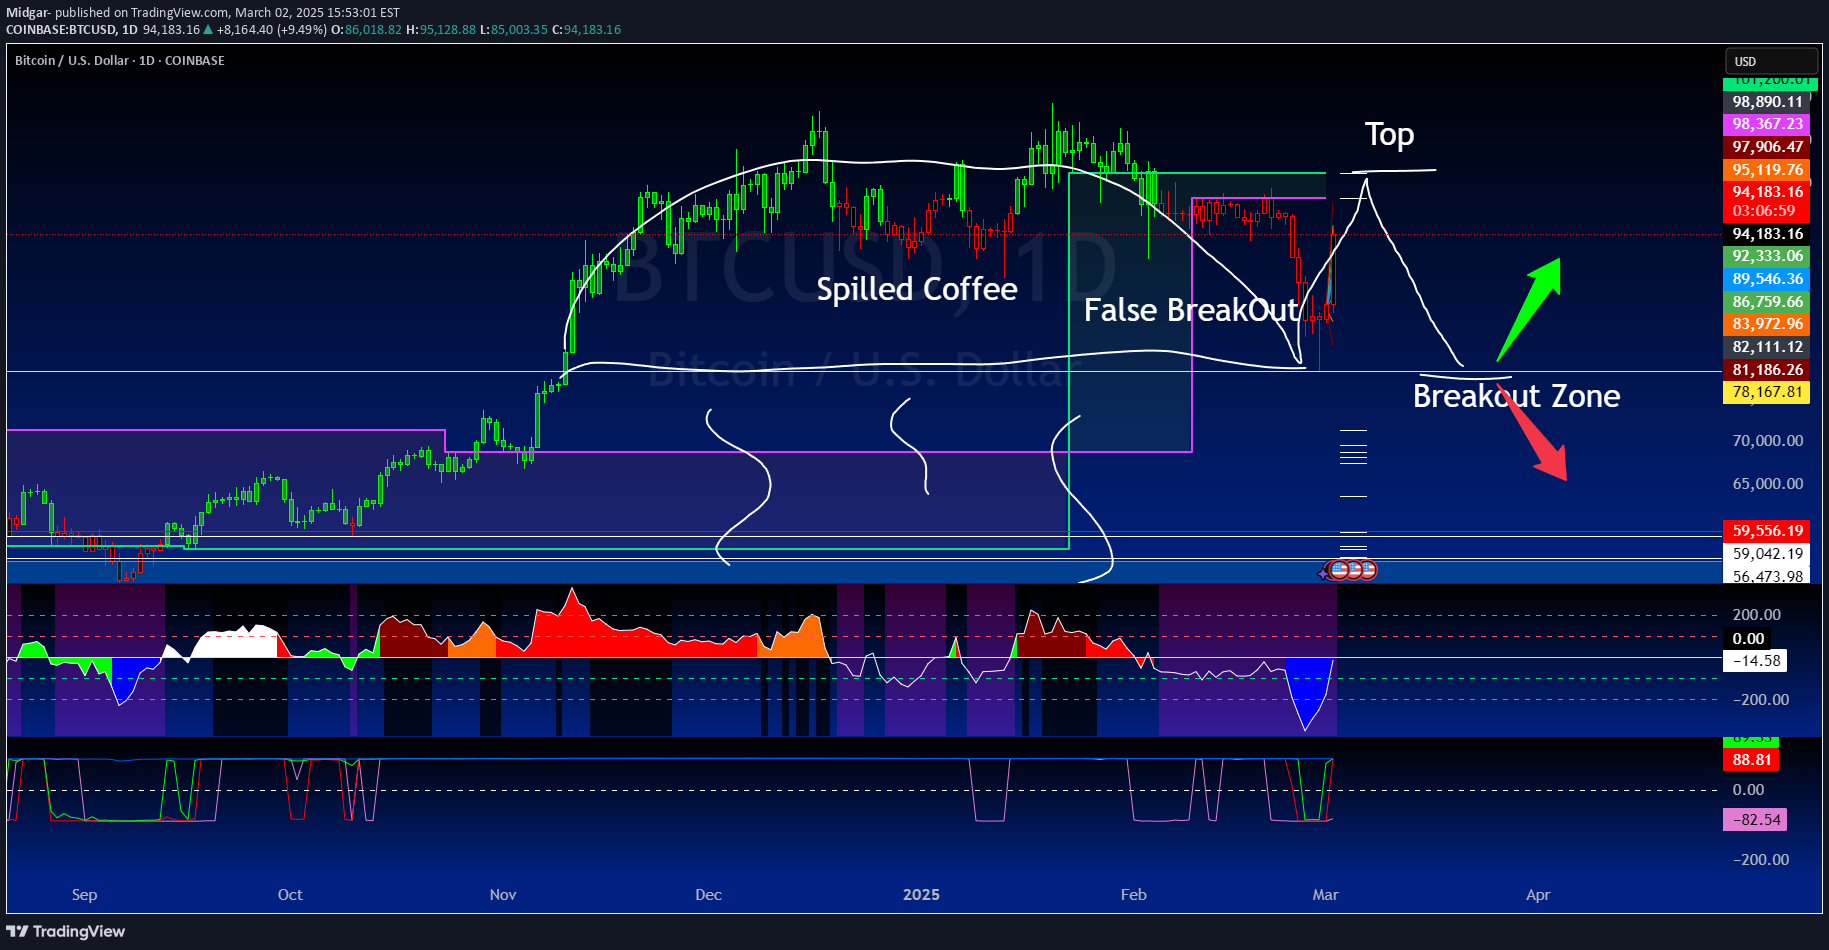
Task: Click the blue 89,546.36 price label
Action: click(x=1768, y=279)
